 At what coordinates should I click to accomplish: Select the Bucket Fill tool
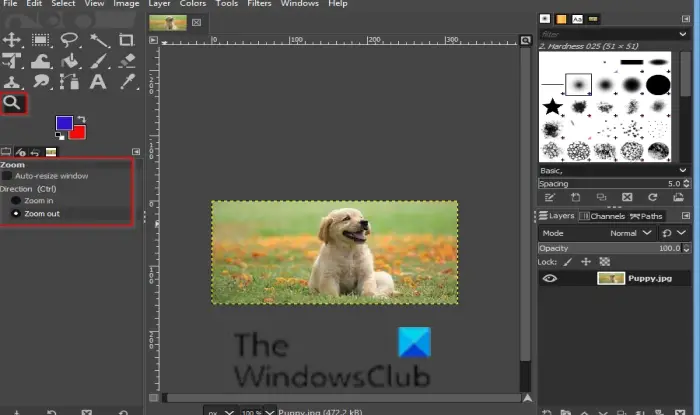tap(69, 61)
